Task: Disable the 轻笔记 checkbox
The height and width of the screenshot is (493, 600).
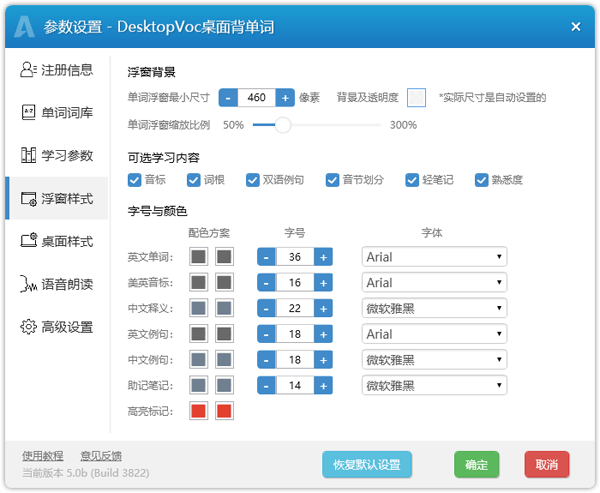Action: coord(412,180)
